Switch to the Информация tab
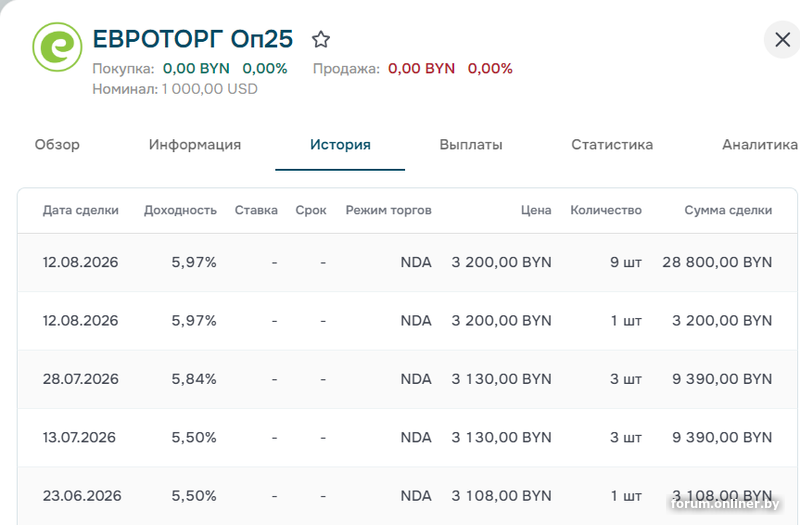 (195, 144)
